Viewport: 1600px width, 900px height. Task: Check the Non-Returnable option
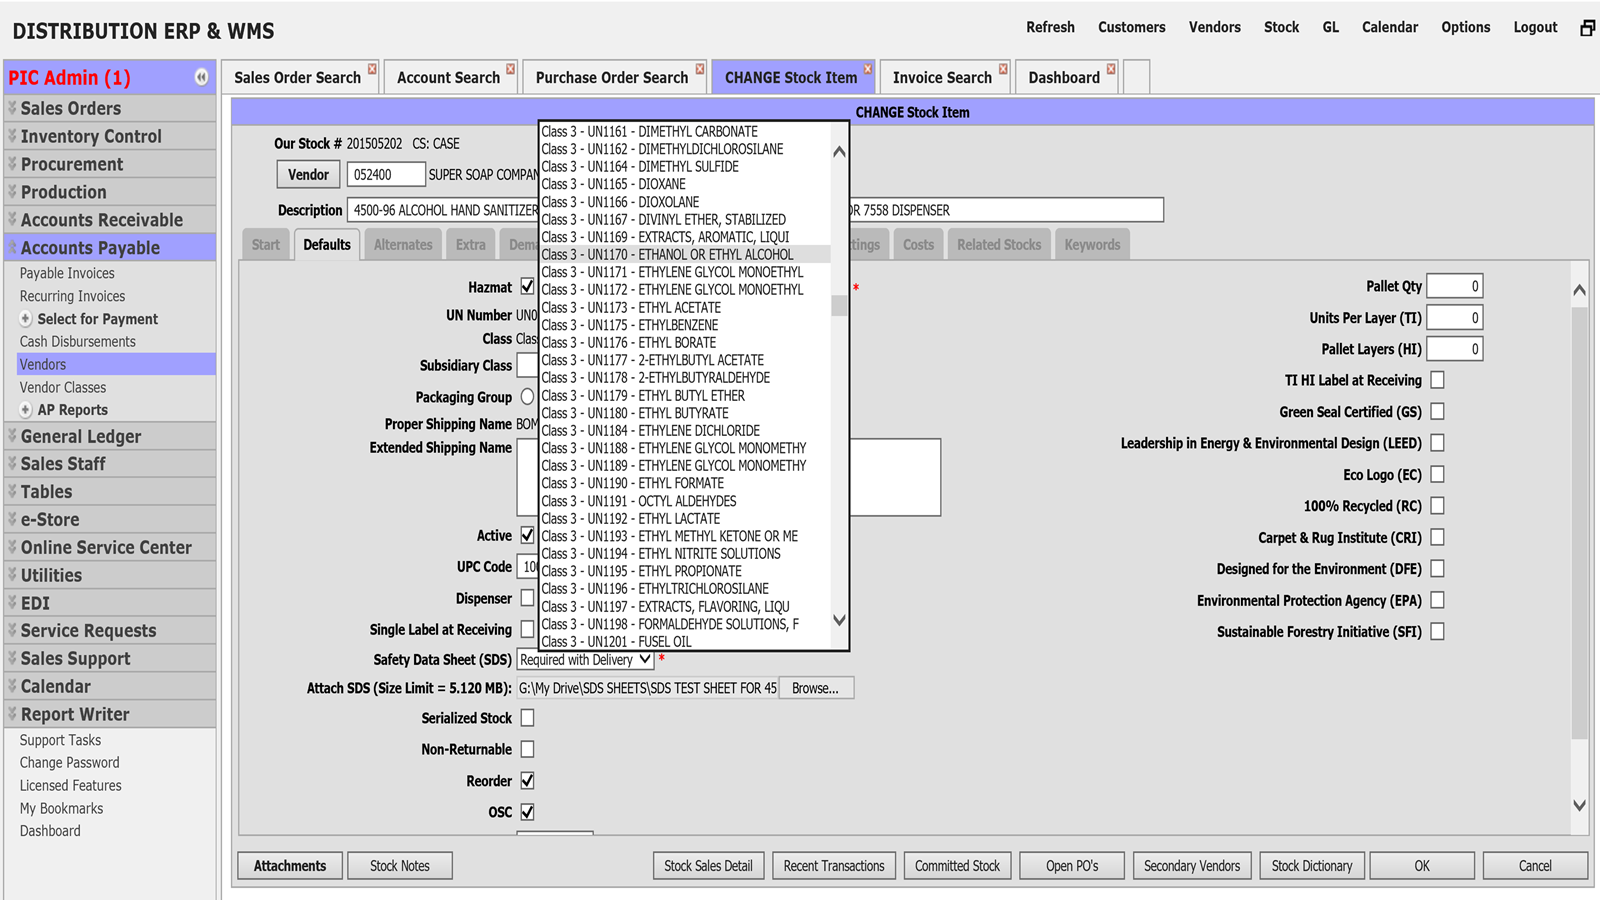tap(527, 749)
